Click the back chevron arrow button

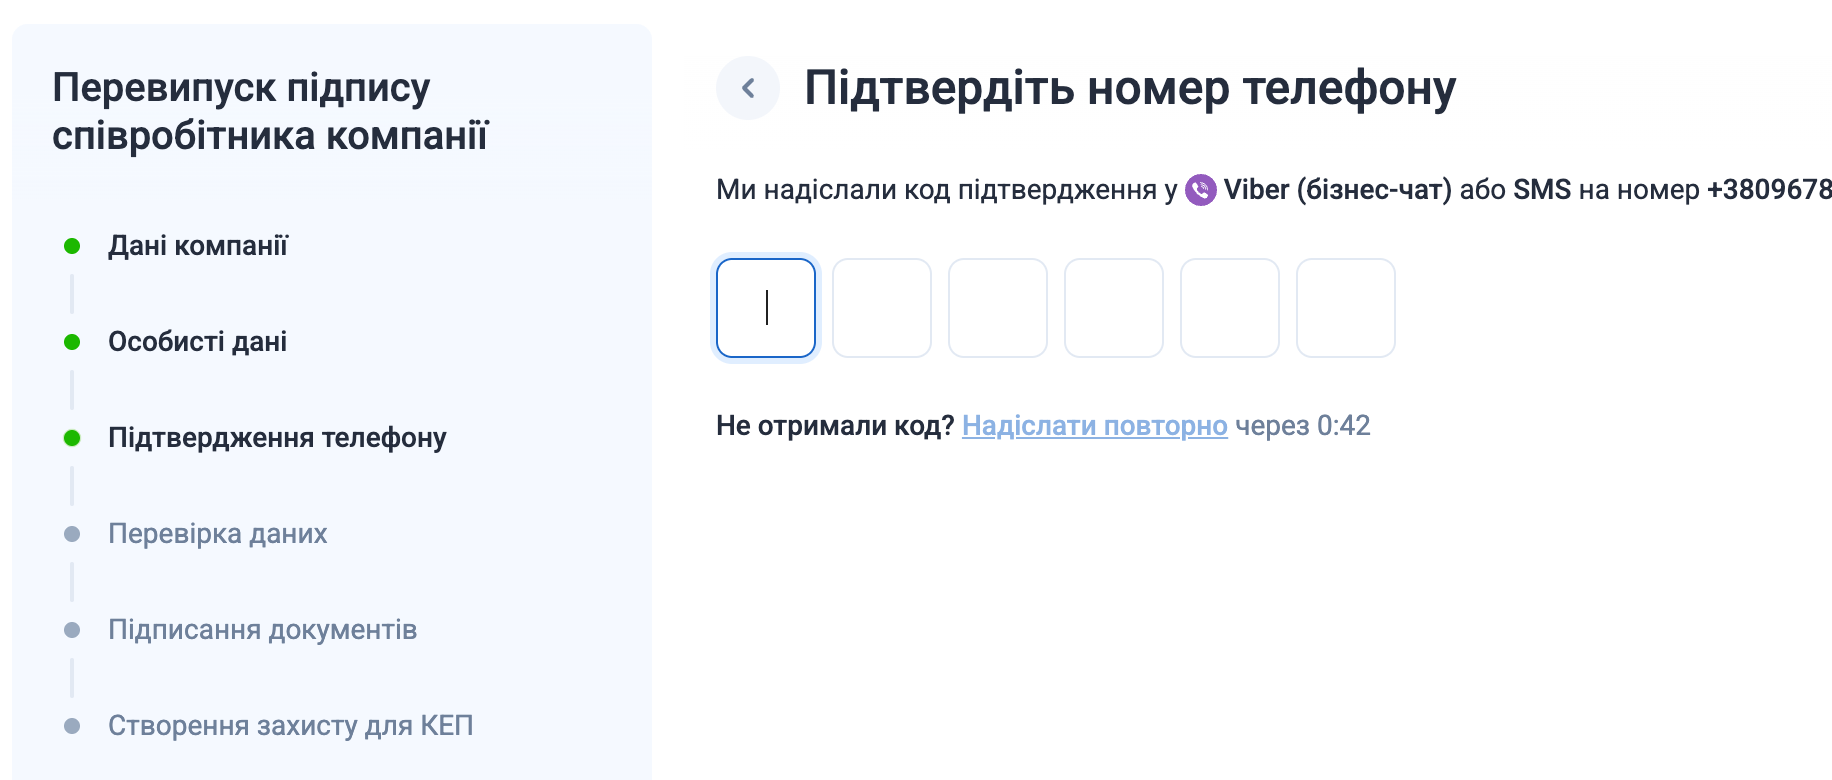(748, 88)
